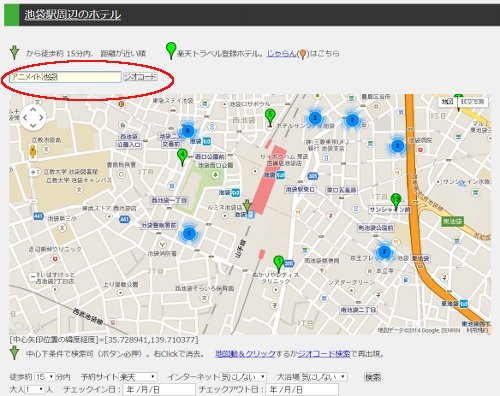
Task: Click the 東池袋 subway station icon
Action: (x=464, y=304)
